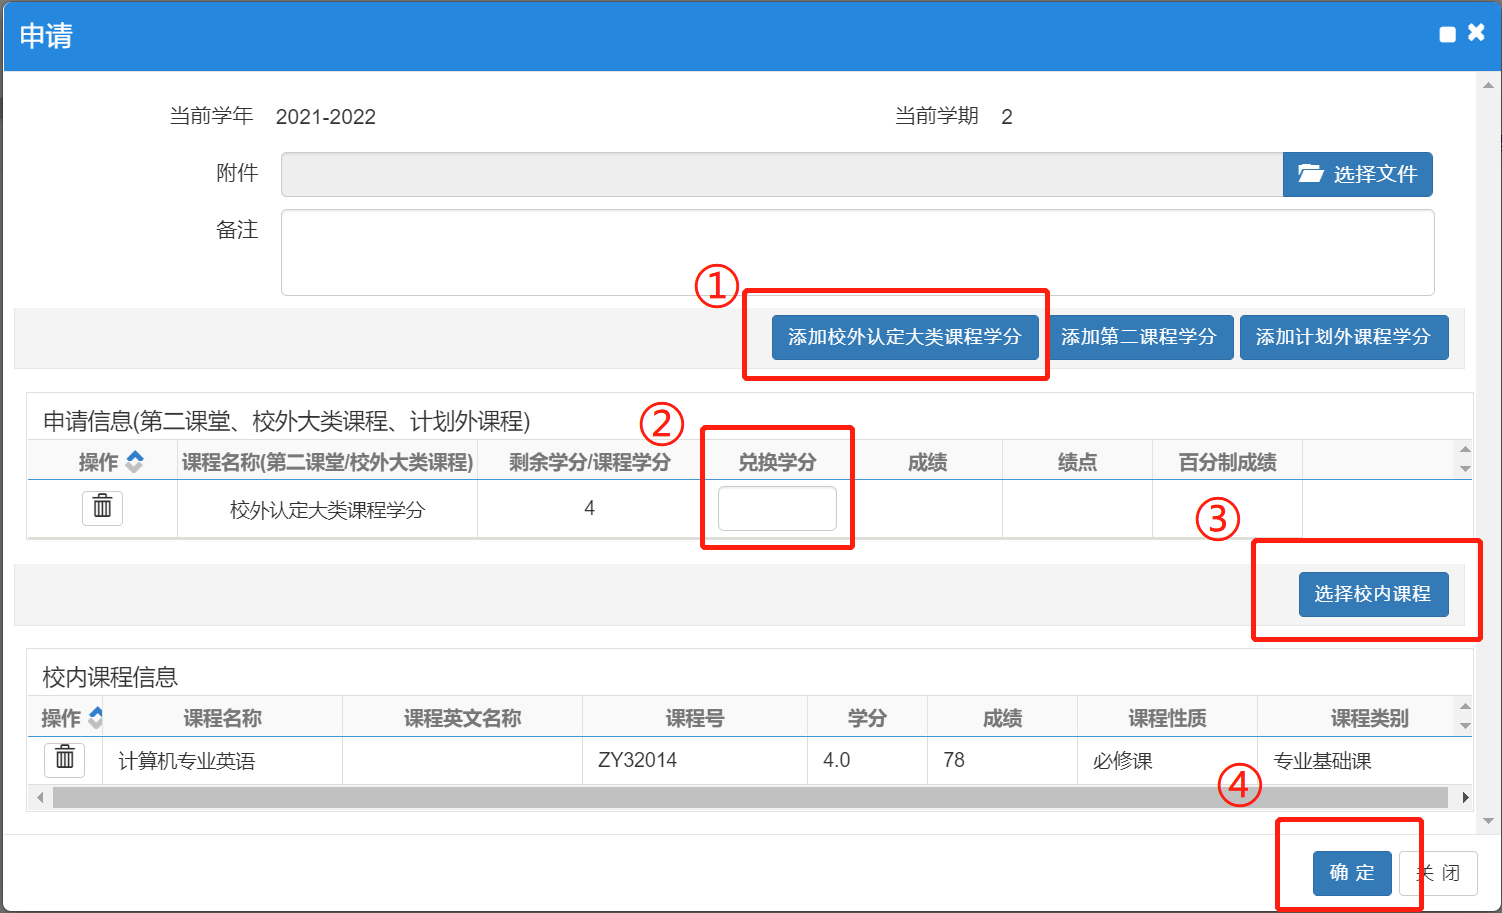1502x913 pixels.
Task: Click the 关闭 button at bottom
Action: tap(1438, 873)
